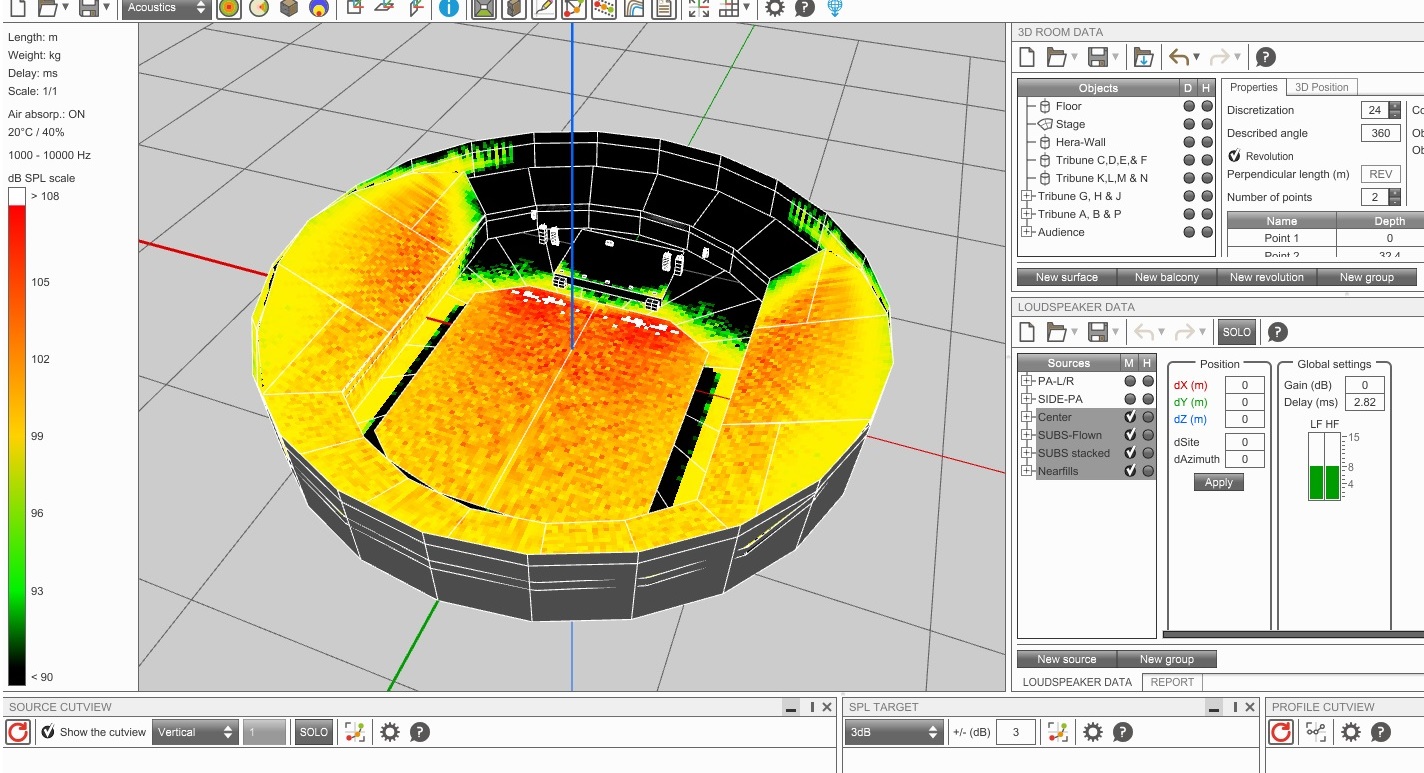Click the Delay (ms) input field

1364,402
